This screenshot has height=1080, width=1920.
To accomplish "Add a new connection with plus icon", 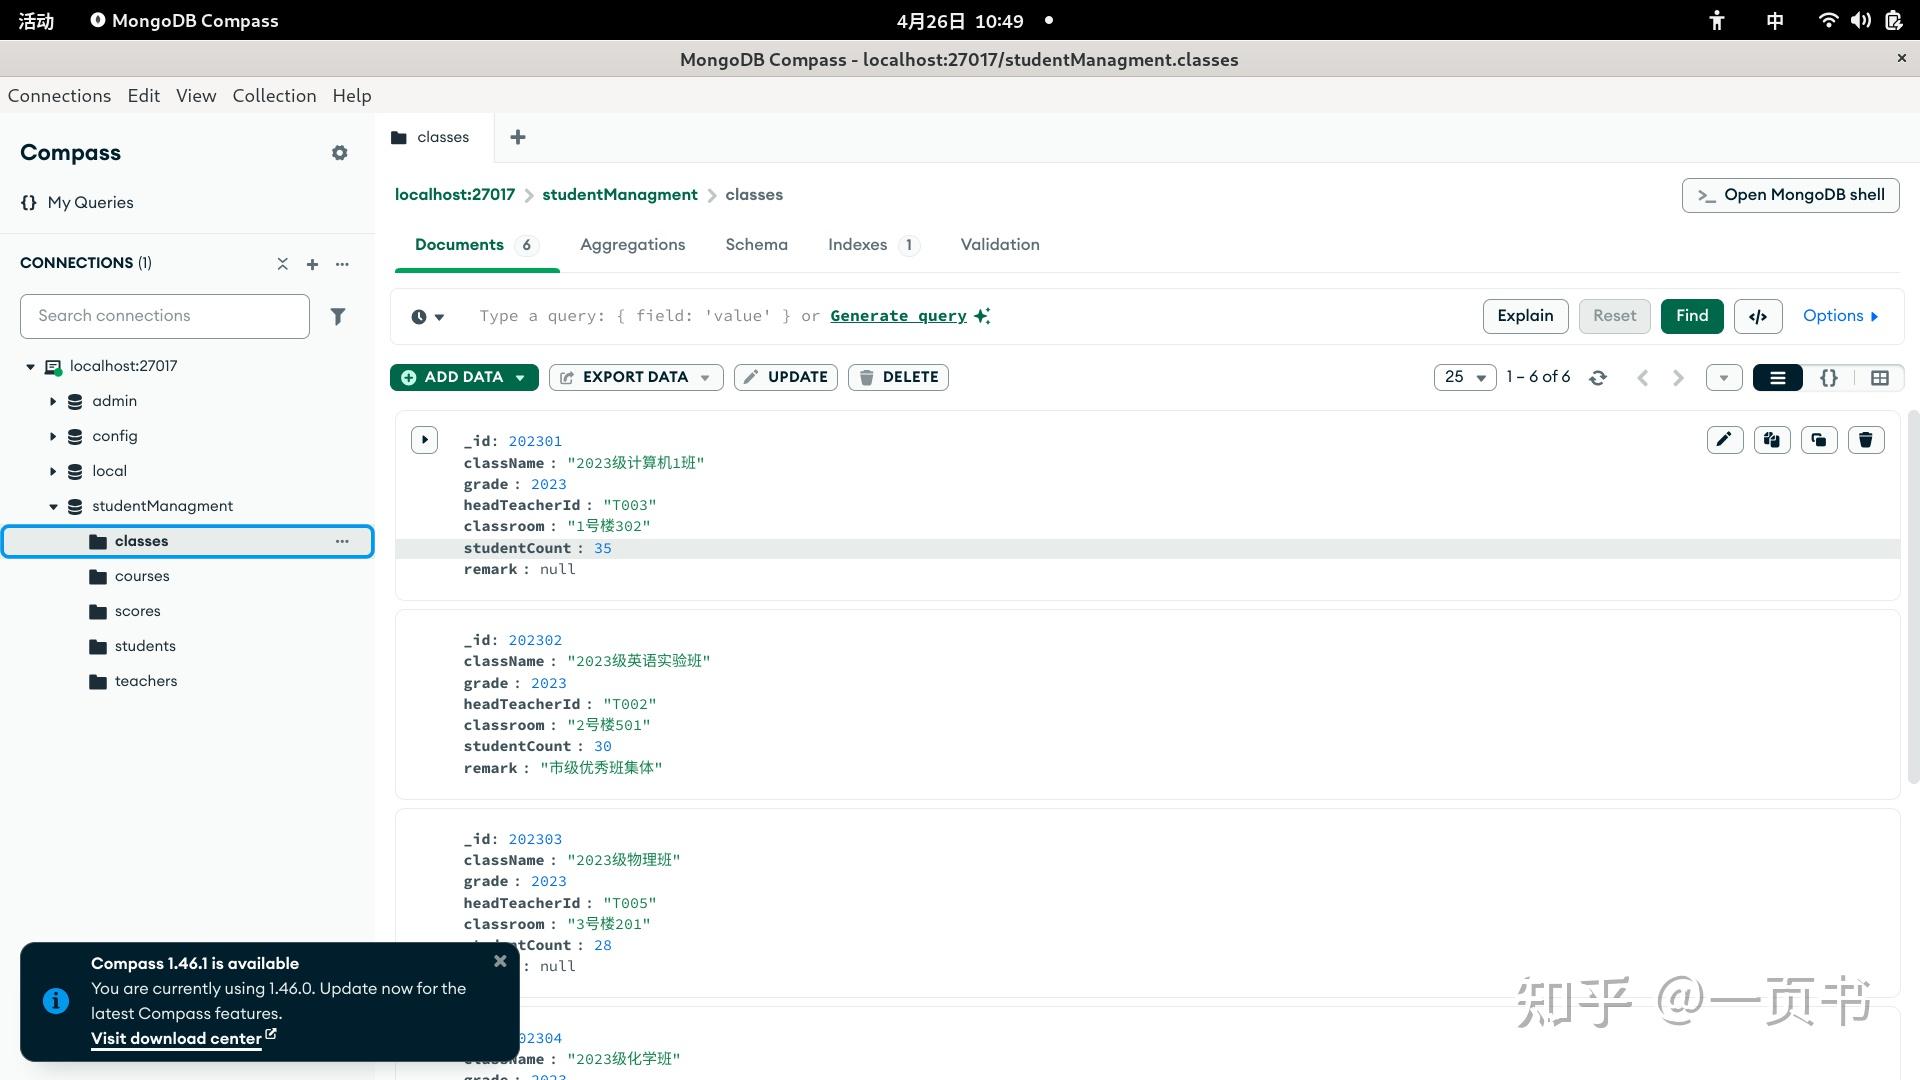I will (x=312, y=264).
